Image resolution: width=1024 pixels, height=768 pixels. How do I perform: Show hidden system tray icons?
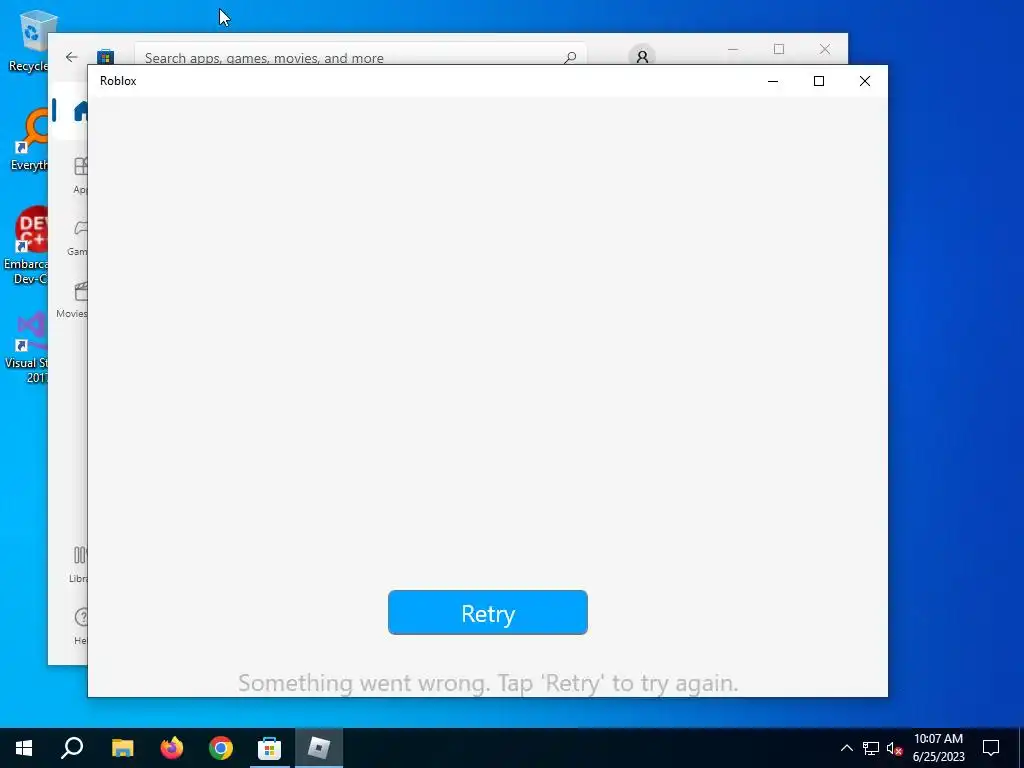pyautogui.click(x=846, y=748)
